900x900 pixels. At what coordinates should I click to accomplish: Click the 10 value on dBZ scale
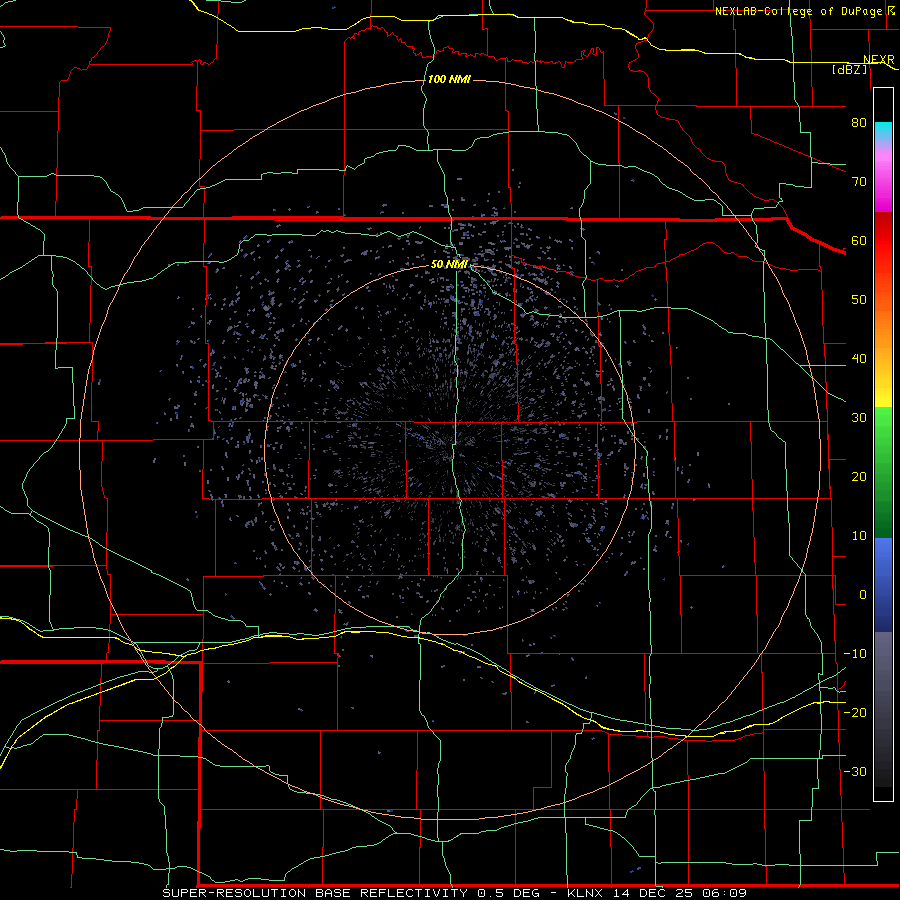[859, 536]
